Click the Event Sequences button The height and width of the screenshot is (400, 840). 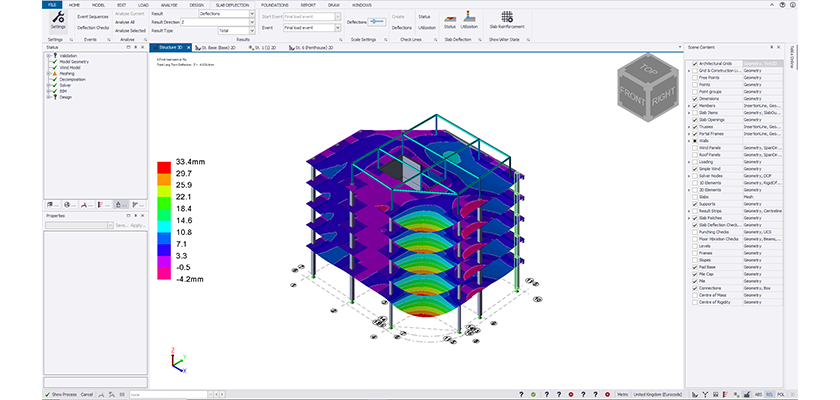94,16
